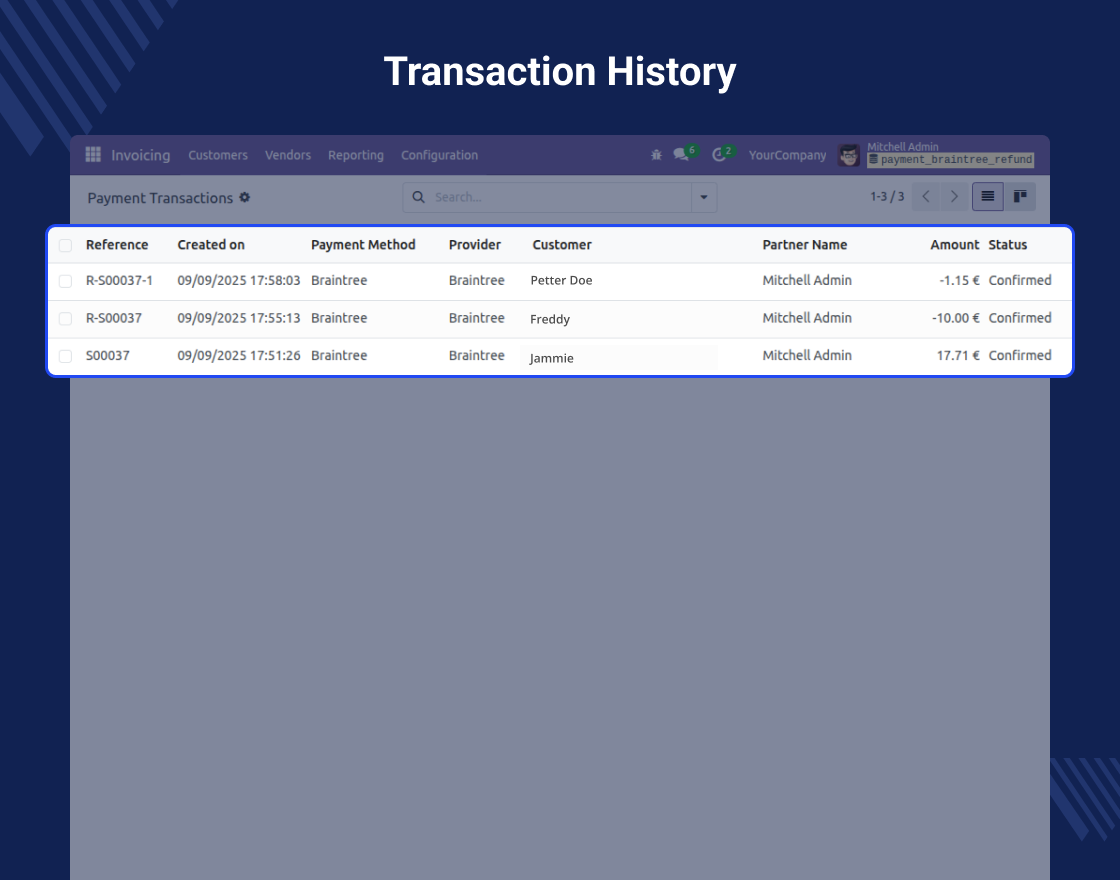1120x880 pixels.
Task: Click date 09/09/2025 17:51:26
Action: click(239, 355)
